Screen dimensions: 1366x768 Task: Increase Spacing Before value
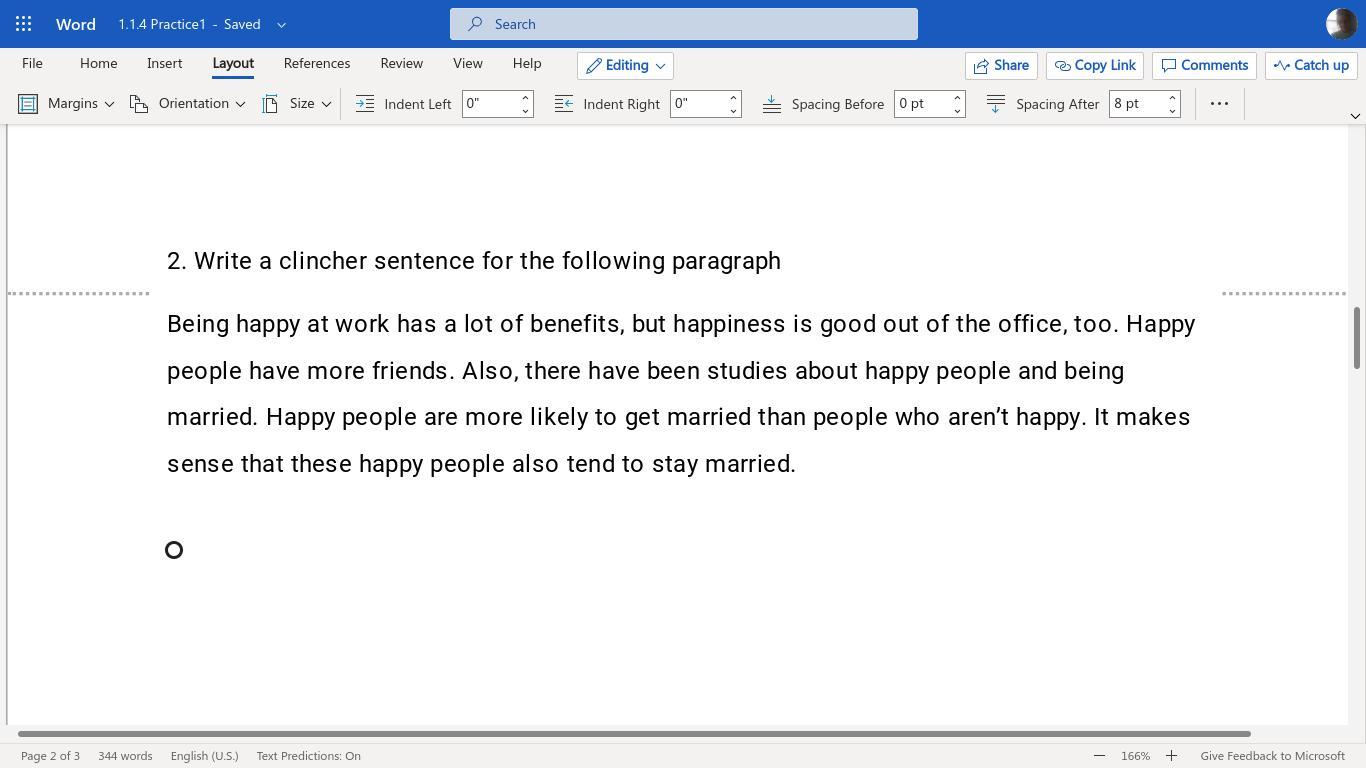coord(957,97)
